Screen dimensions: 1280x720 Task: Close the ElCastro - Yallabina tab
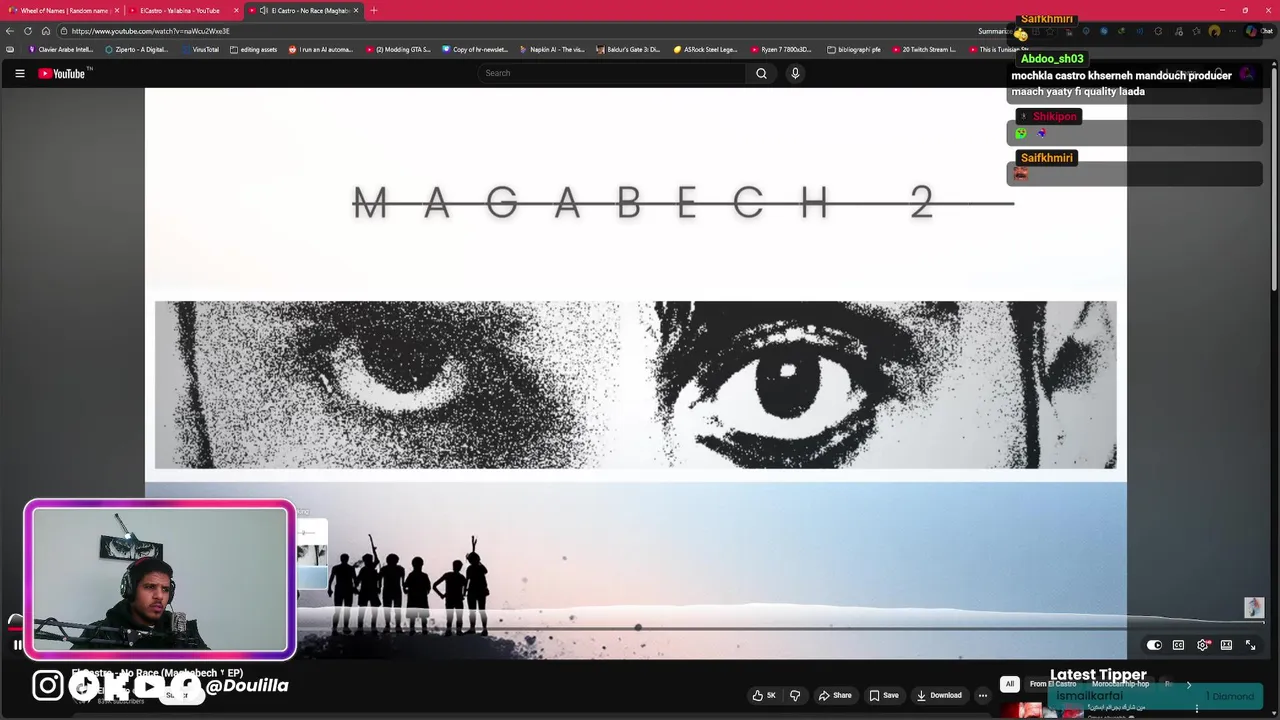pos(237,10)
